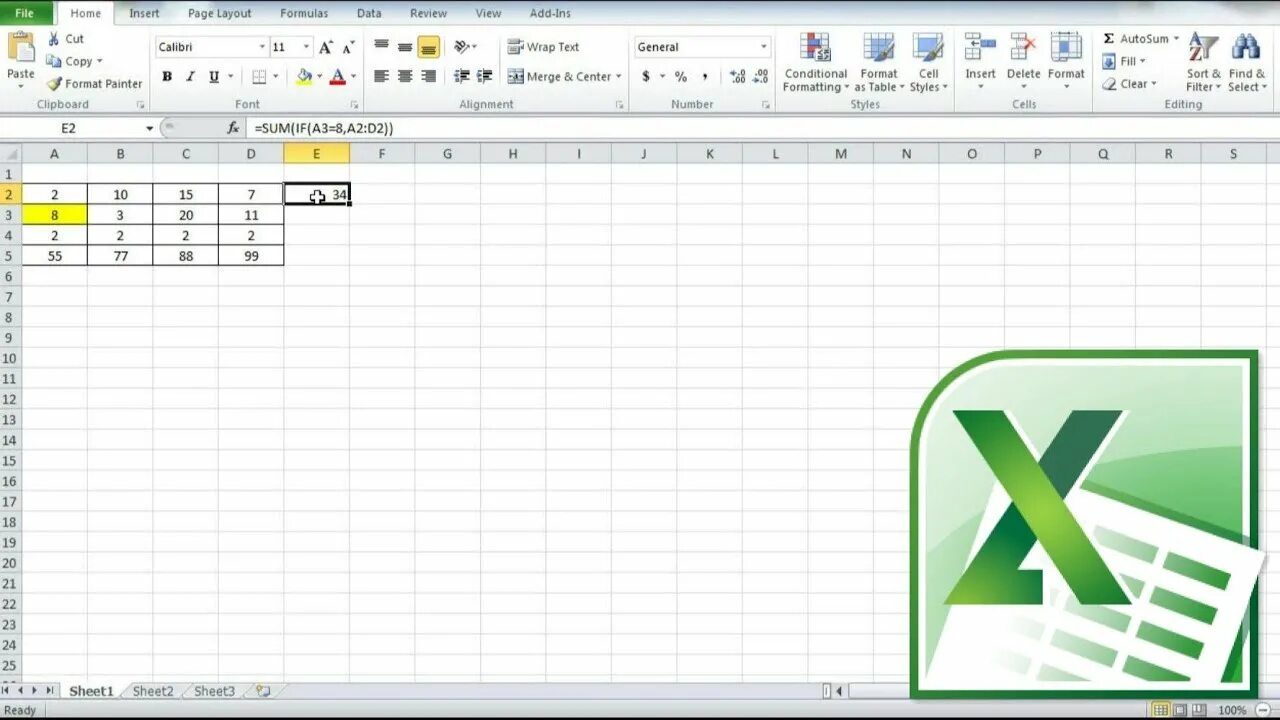Toggle Middle Align
Image resolution: width=1280 pixels, height=720 pixels.
click(x=405, y=47)
